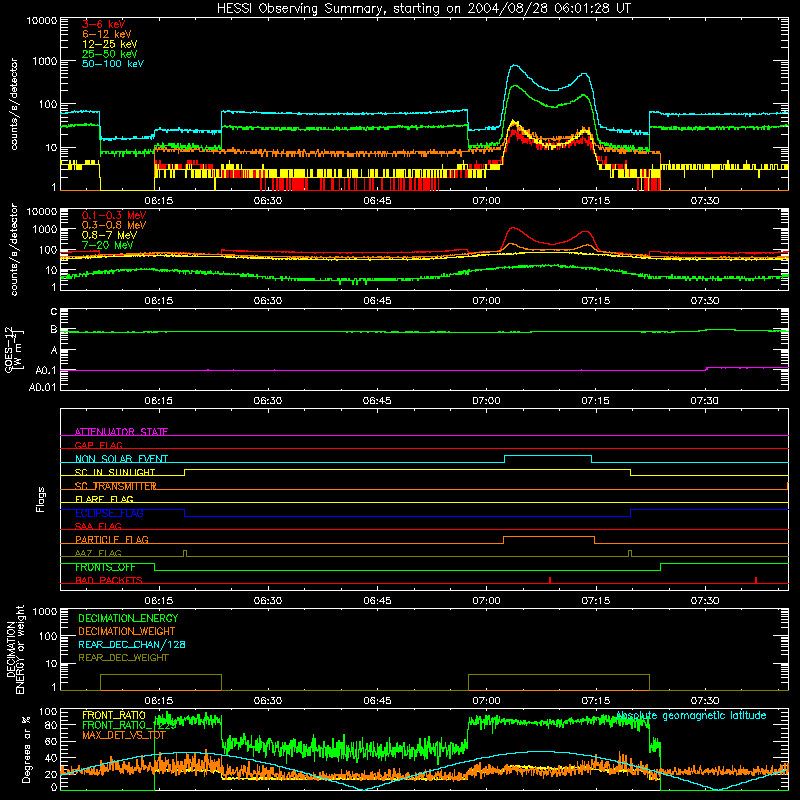Click the NON_SOLAR_EVENT flag label
The width and height of the screenshot is (800, 800).
coord(121,459)
